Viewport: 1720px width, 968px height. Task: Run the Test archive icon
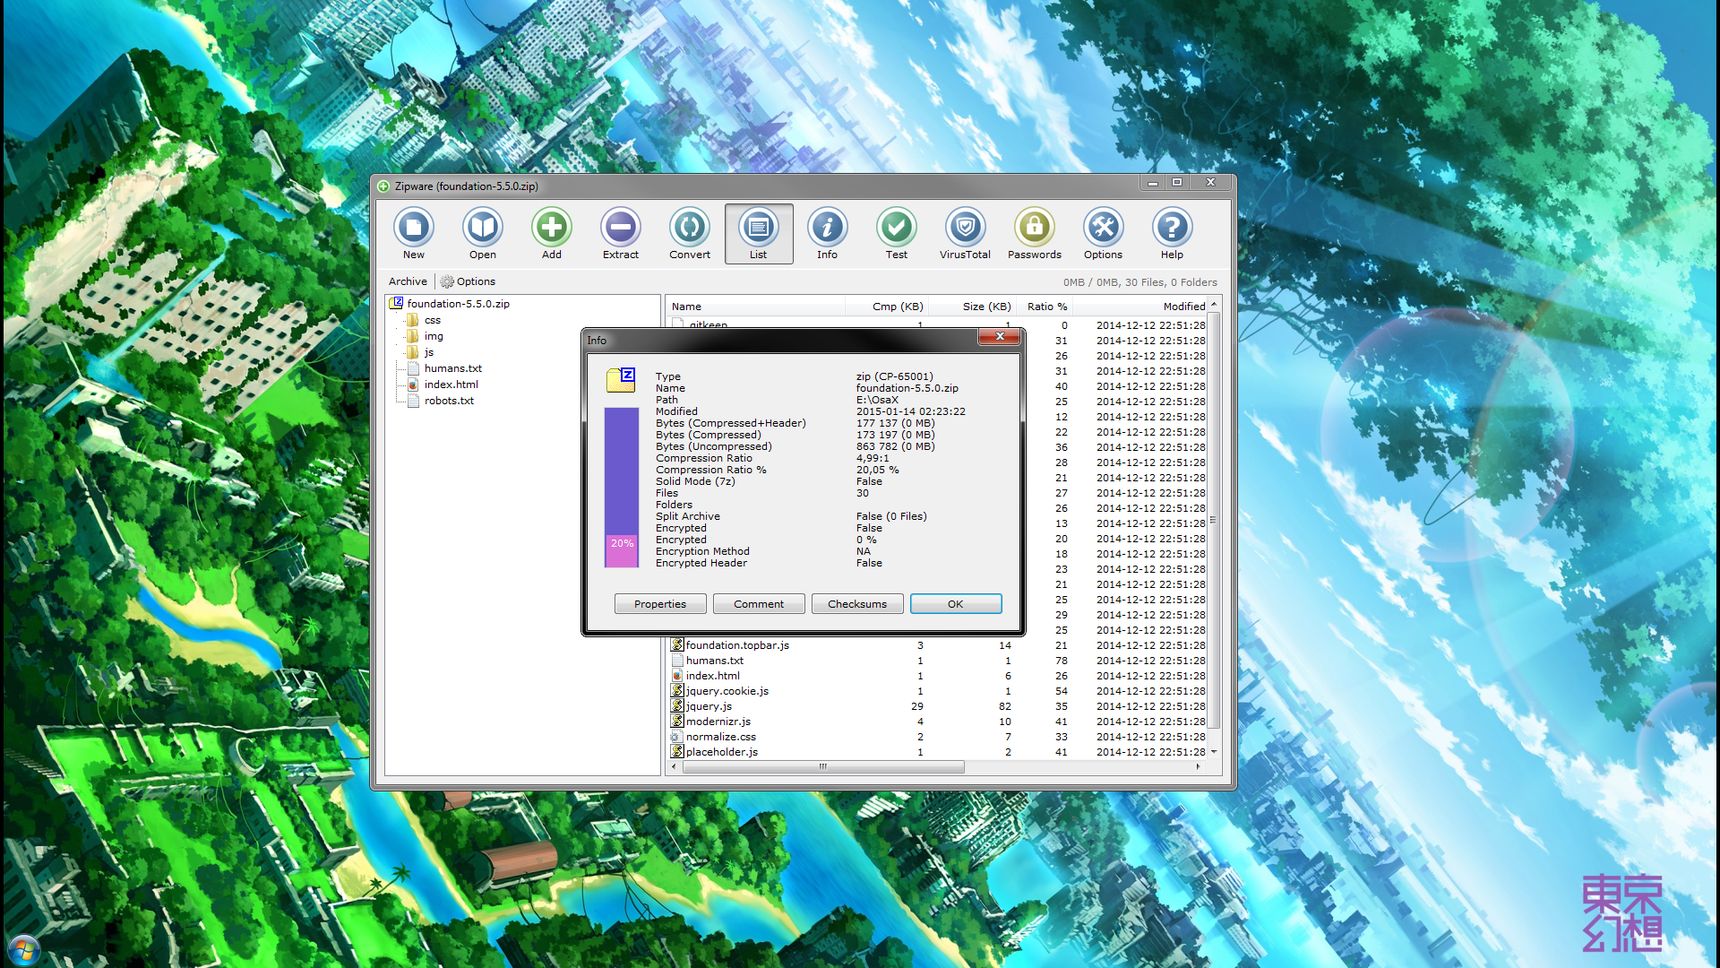896,228
